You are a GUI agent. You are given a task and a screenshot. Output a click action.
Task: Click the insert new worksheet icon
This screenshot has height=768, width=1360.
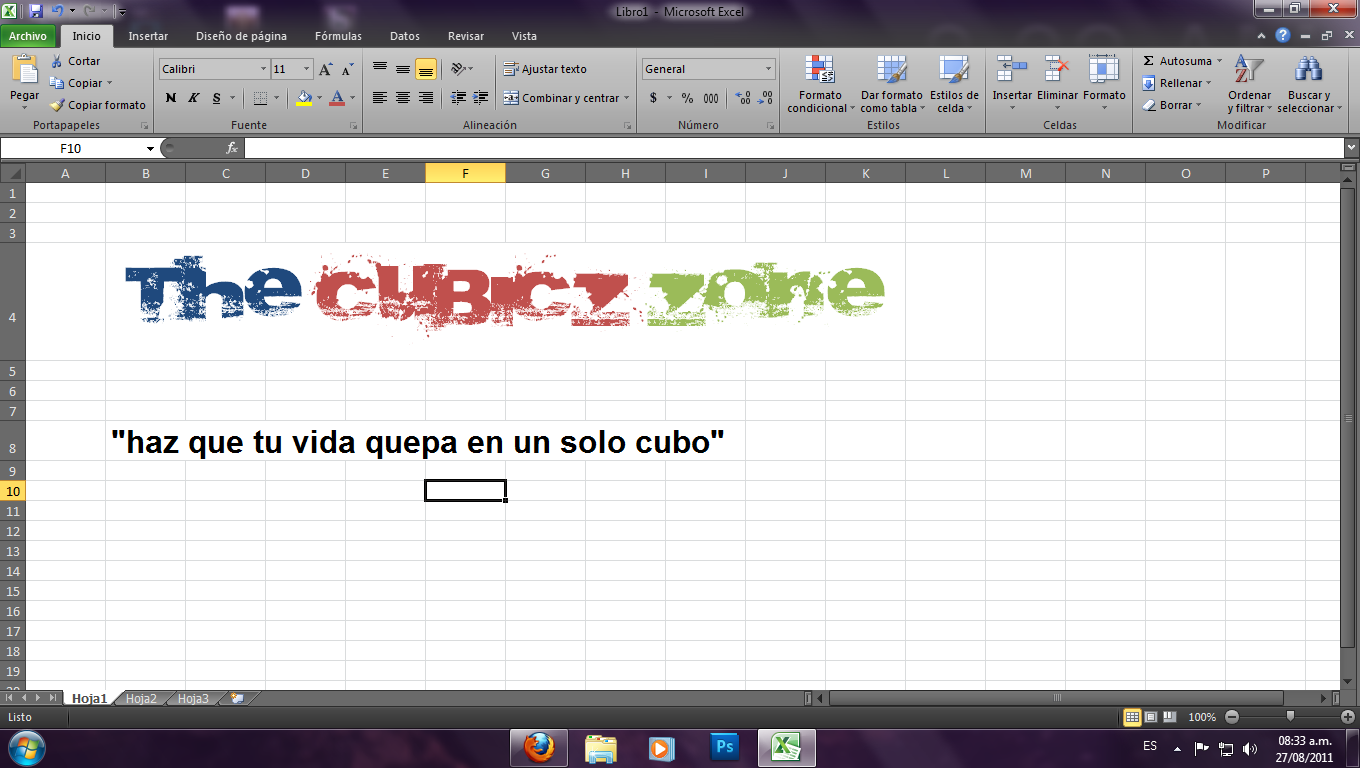(237, 699)
